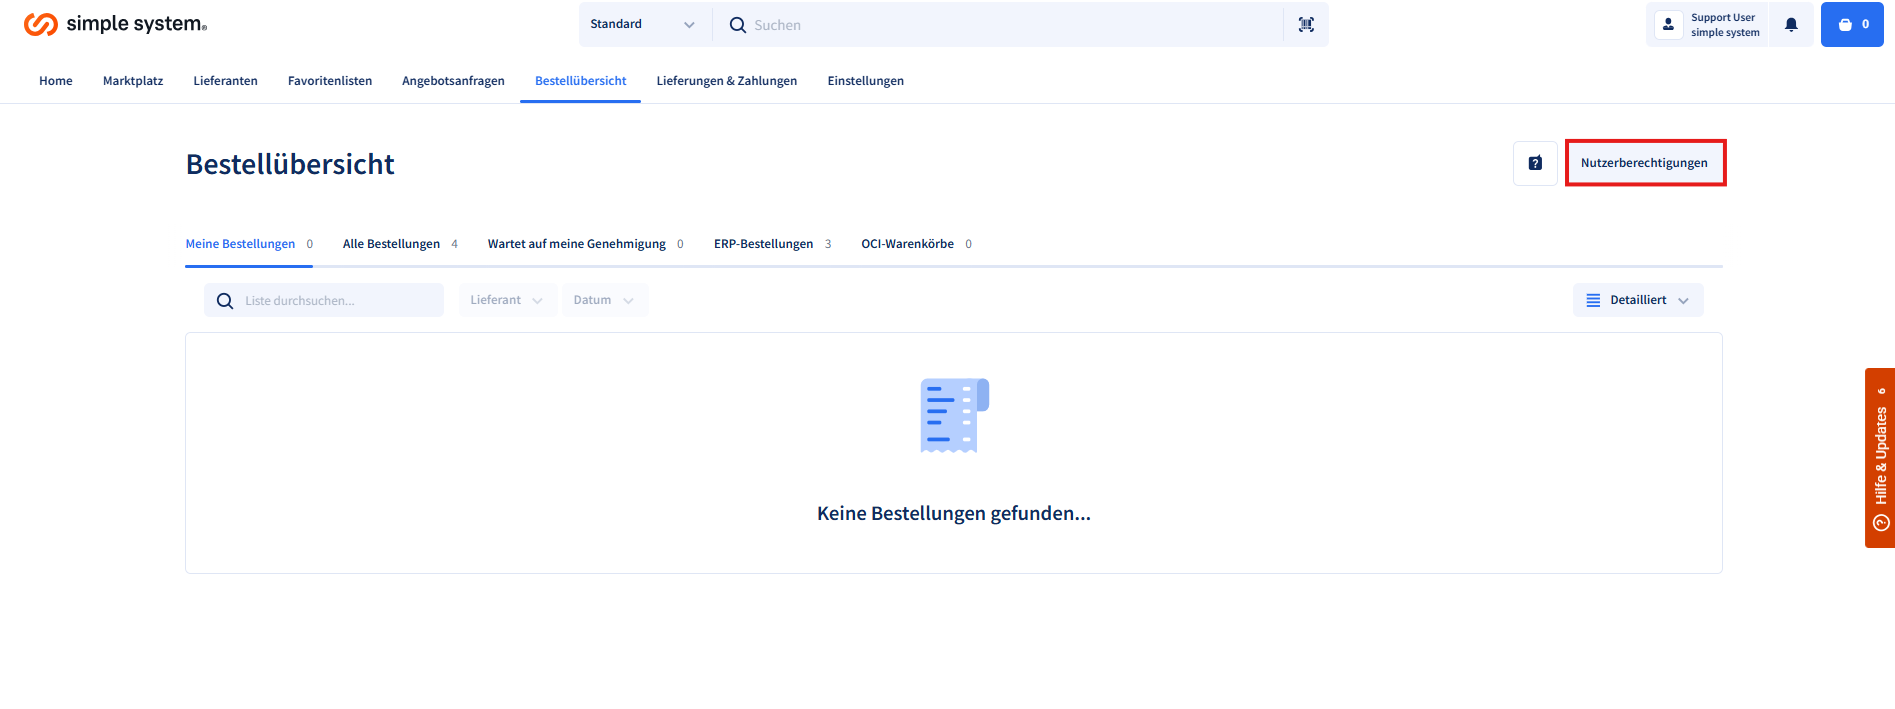Open the Lieferant filter dropdown

coord(507,300)
